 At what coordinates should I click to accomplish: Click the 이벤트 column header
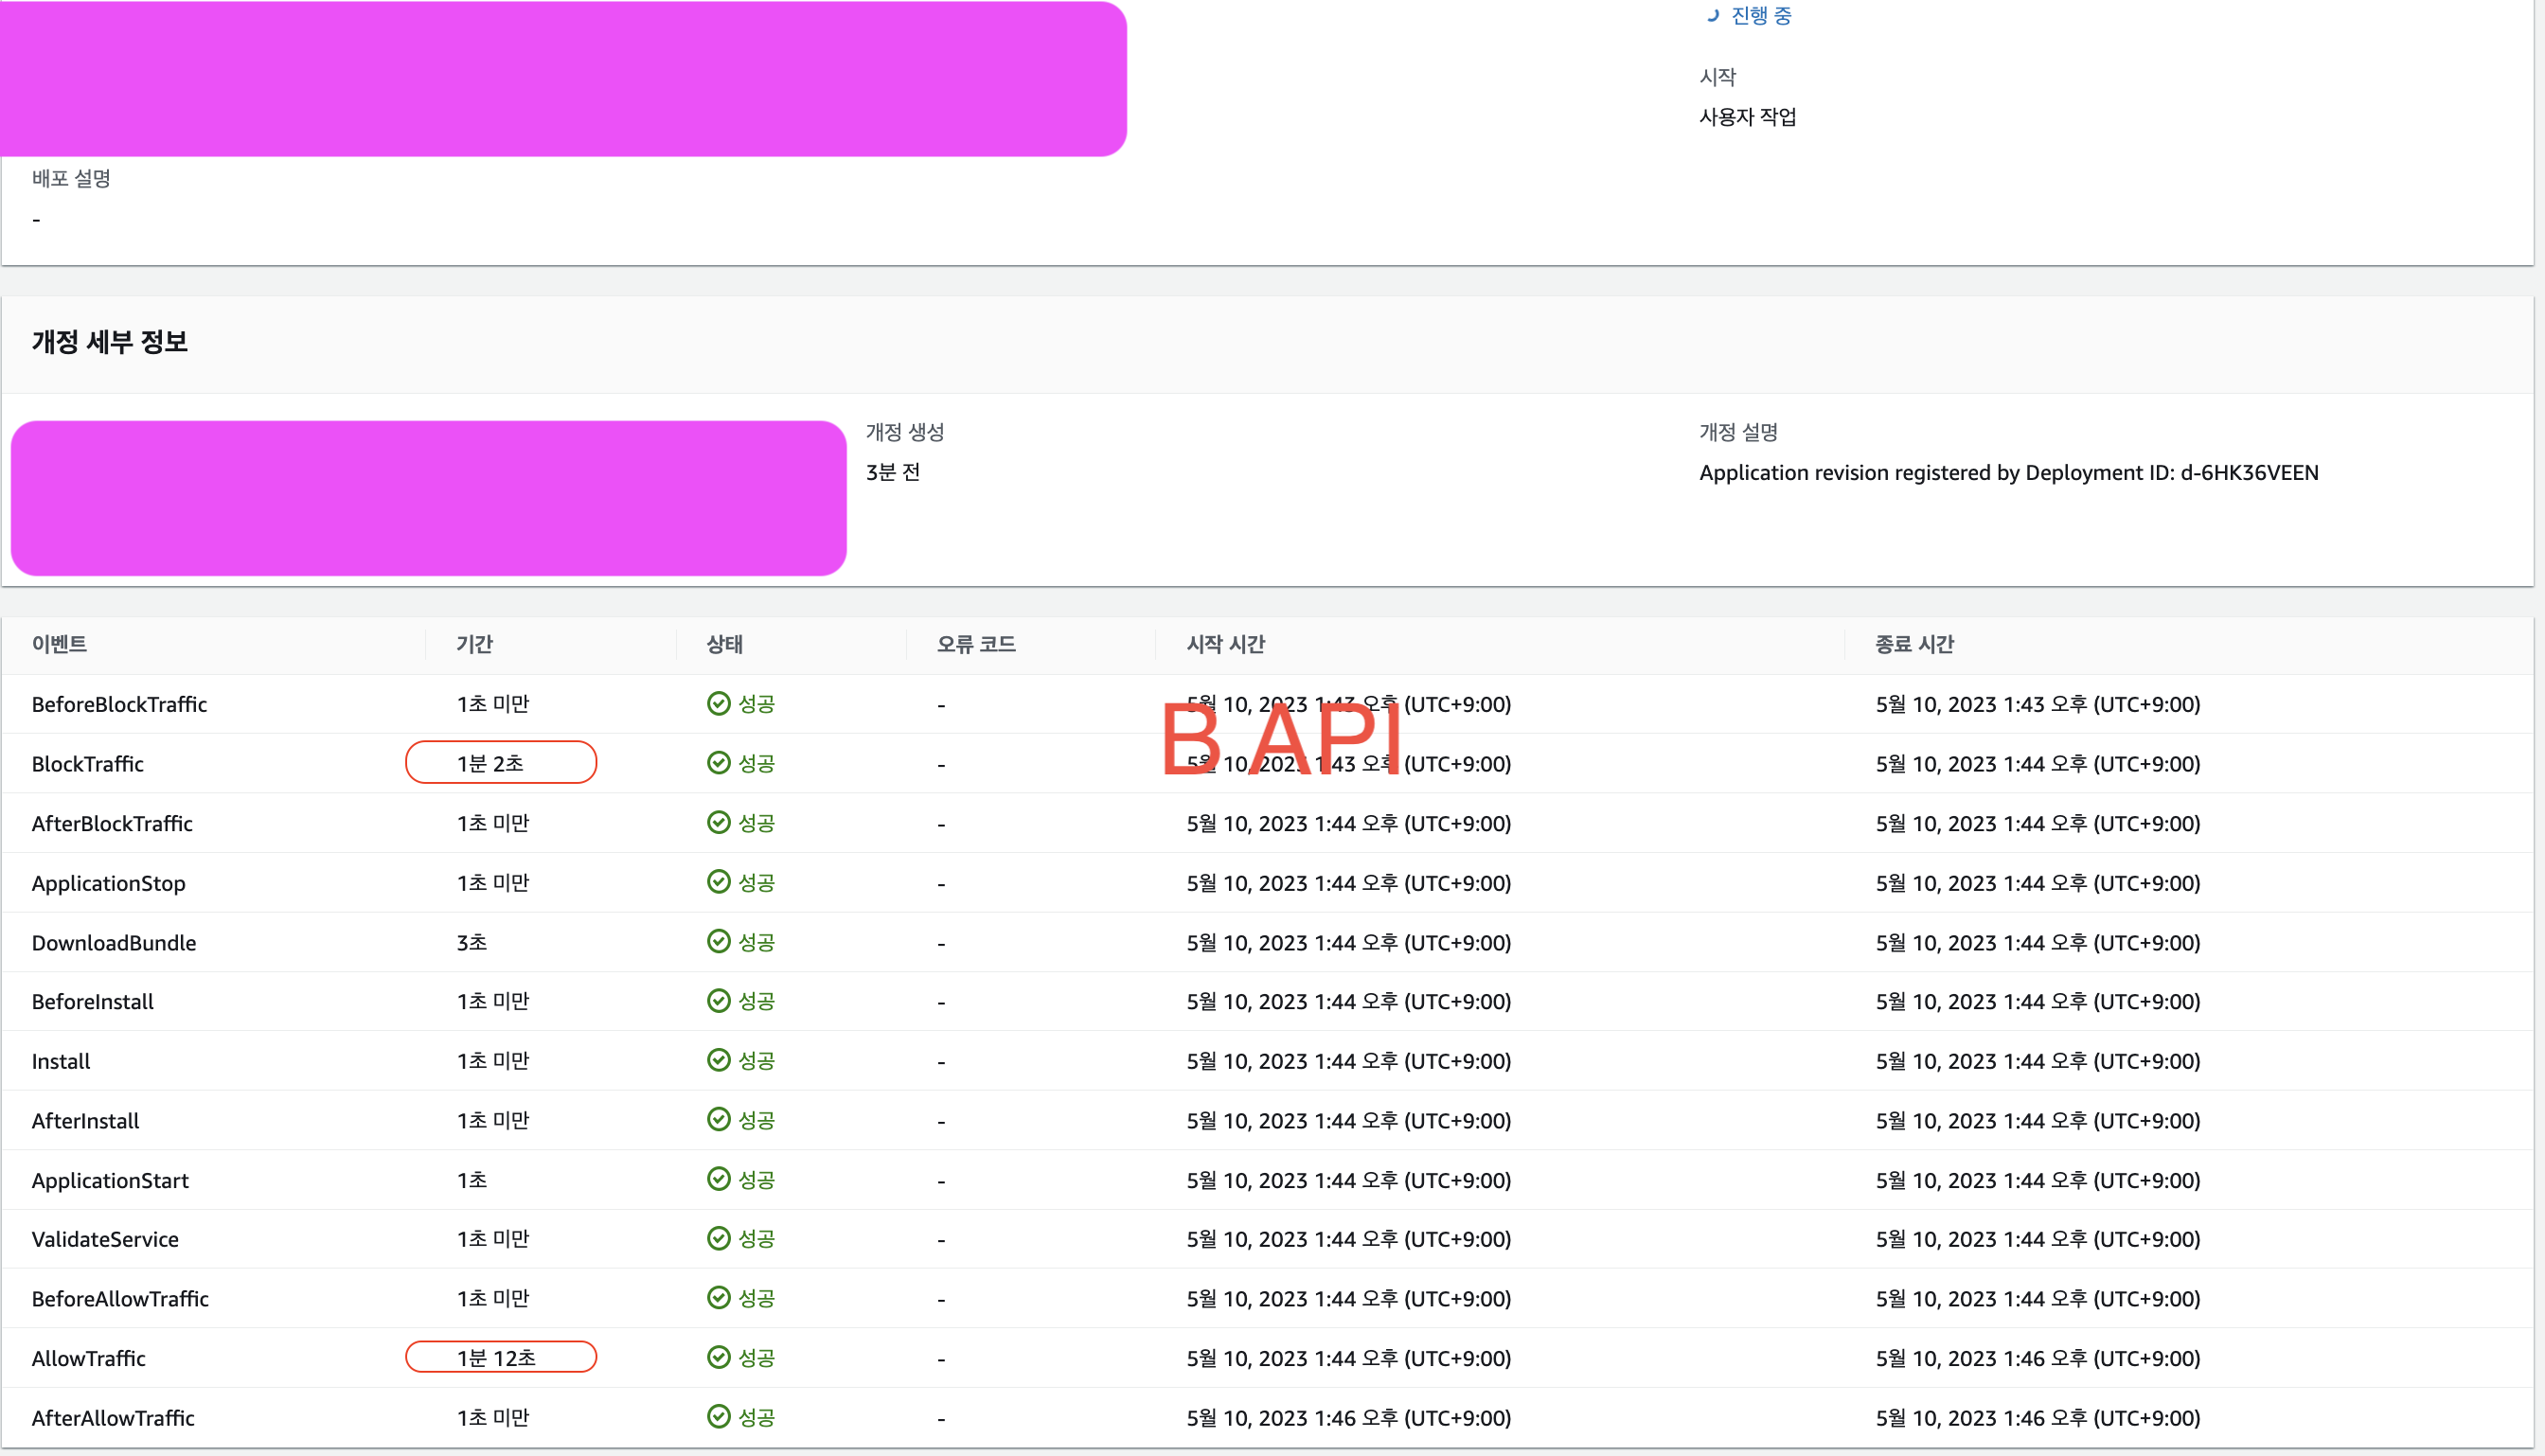(59, 644)
